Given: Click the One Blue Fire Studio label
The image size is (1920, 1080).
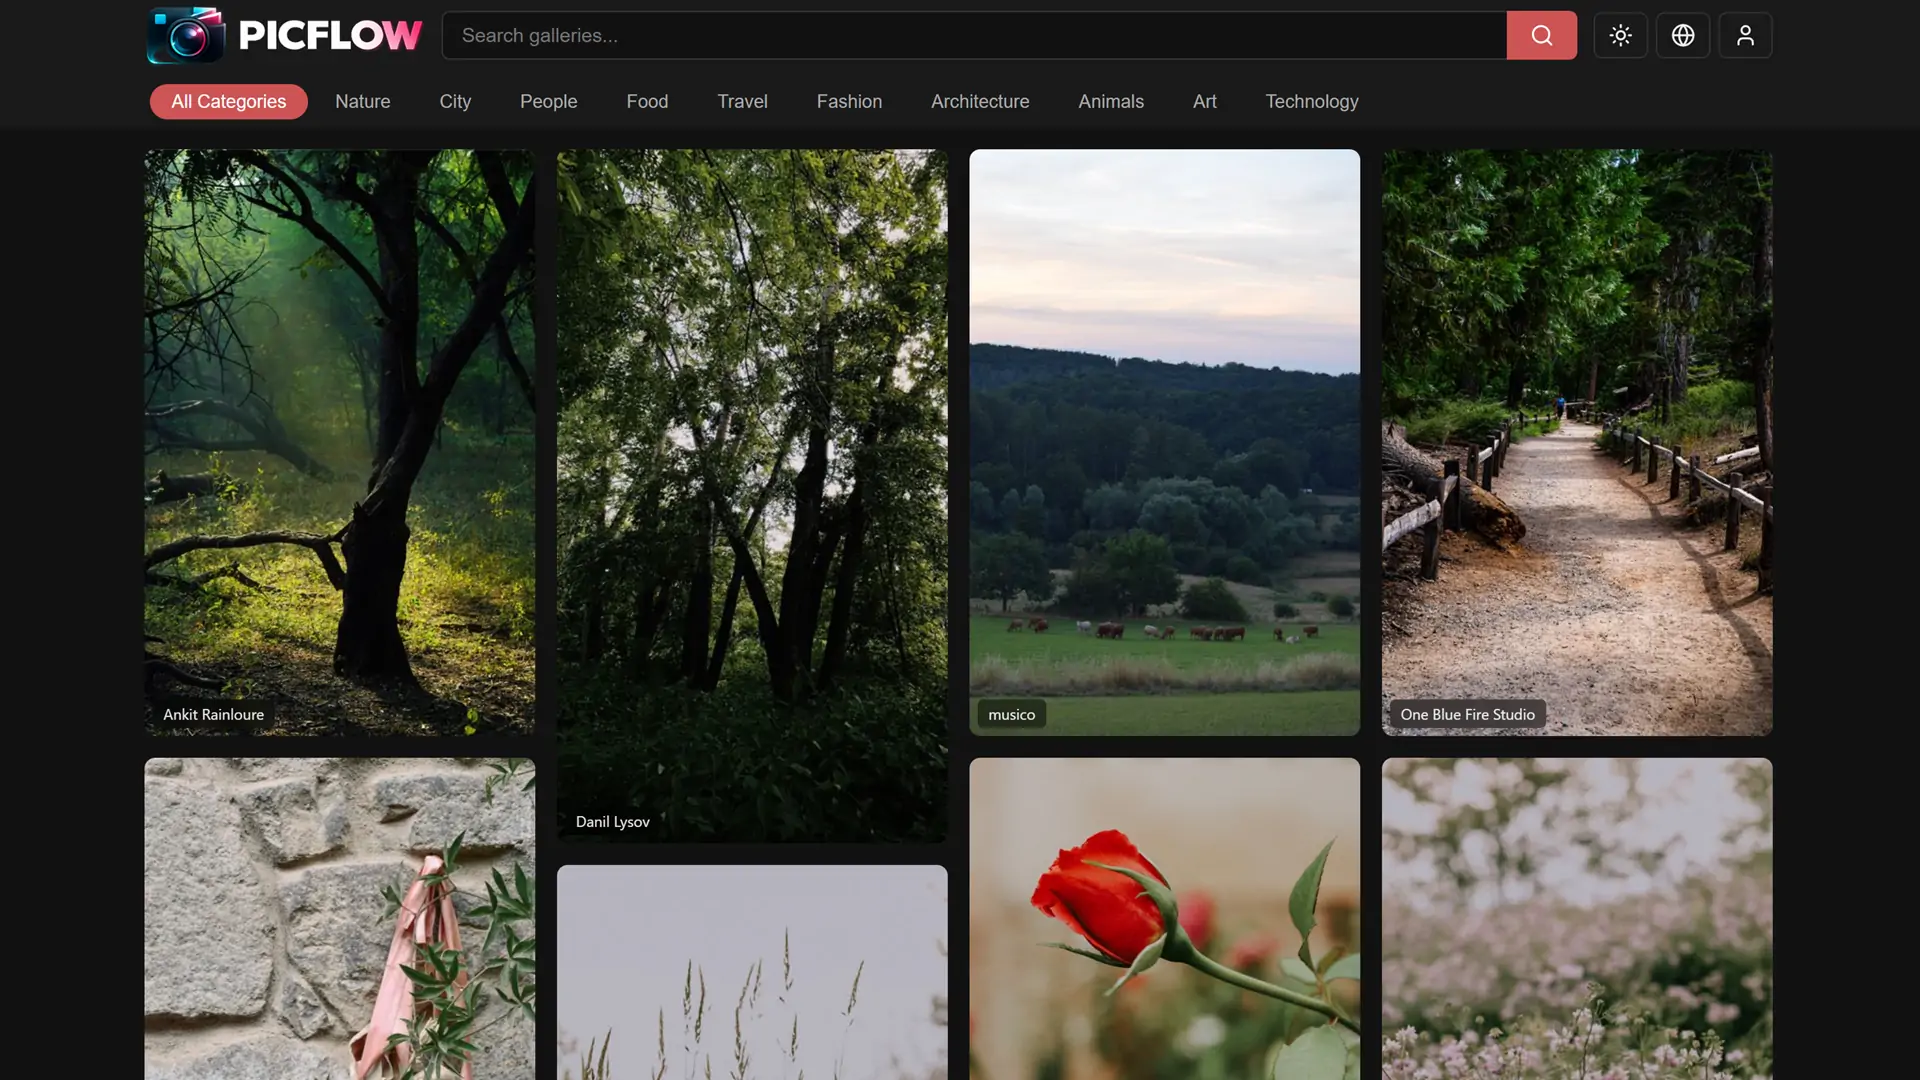Looking at the screenshot, I should tap(1467, 714).
